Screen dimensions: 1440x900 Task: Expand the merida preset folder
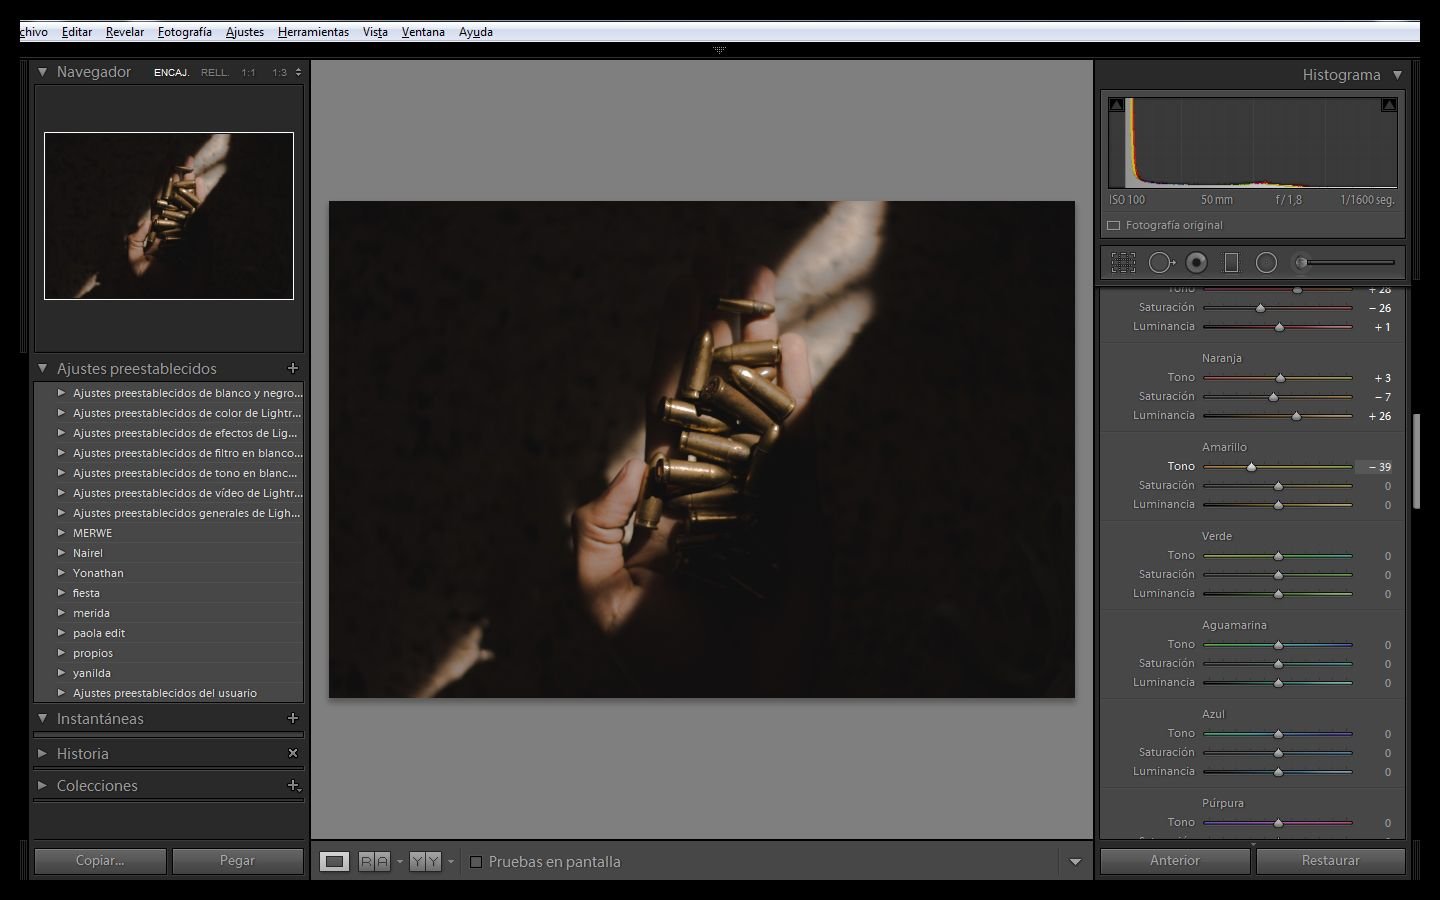click(x=61, y=613)
